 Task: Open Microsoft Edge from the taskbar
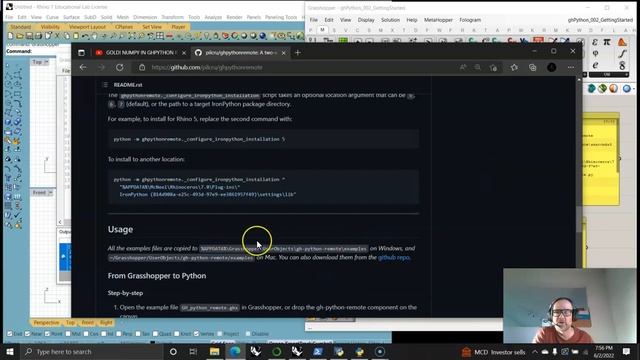pyautogui.click(x=236, y=351)
